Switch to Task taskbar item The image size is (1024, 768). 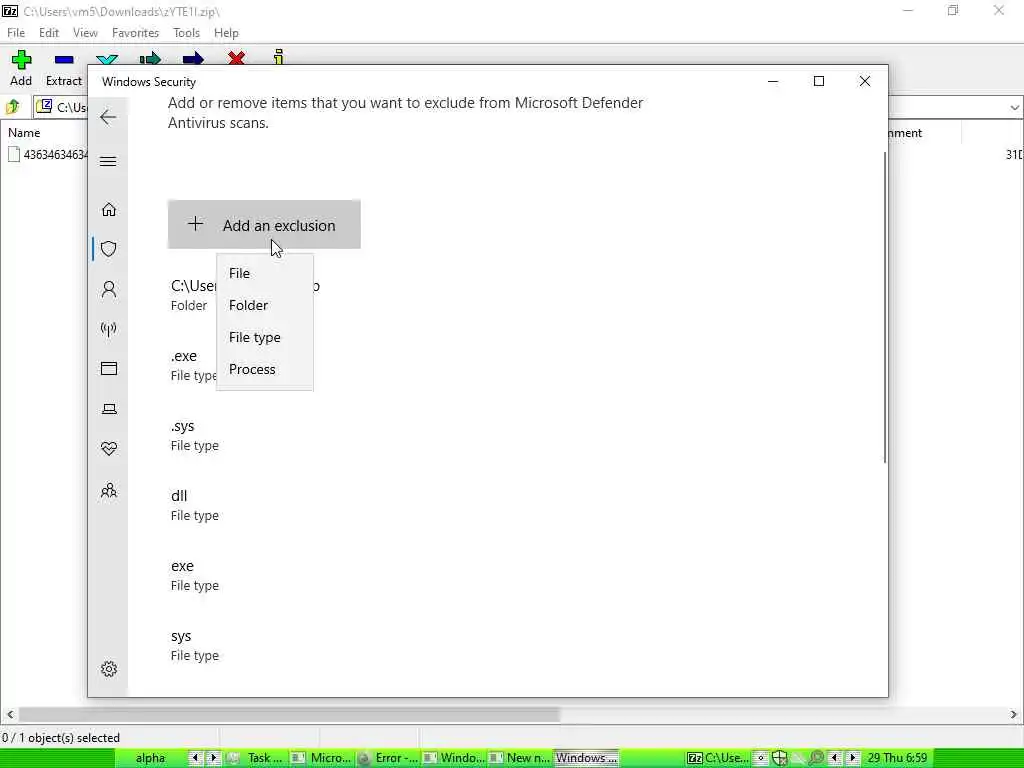pos(257,758)
